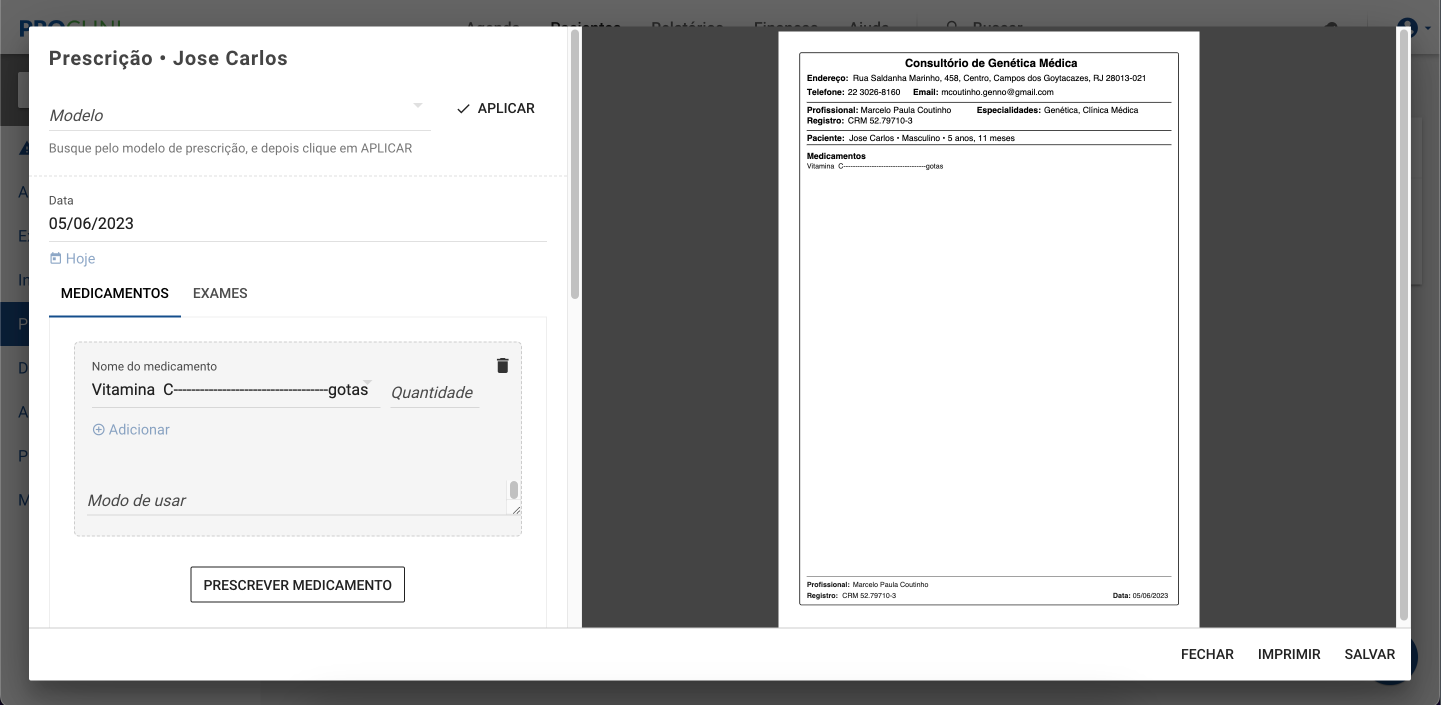Print the prescription using IMPRIMIR
1441x705 pixels.
tap(1289, 655)
